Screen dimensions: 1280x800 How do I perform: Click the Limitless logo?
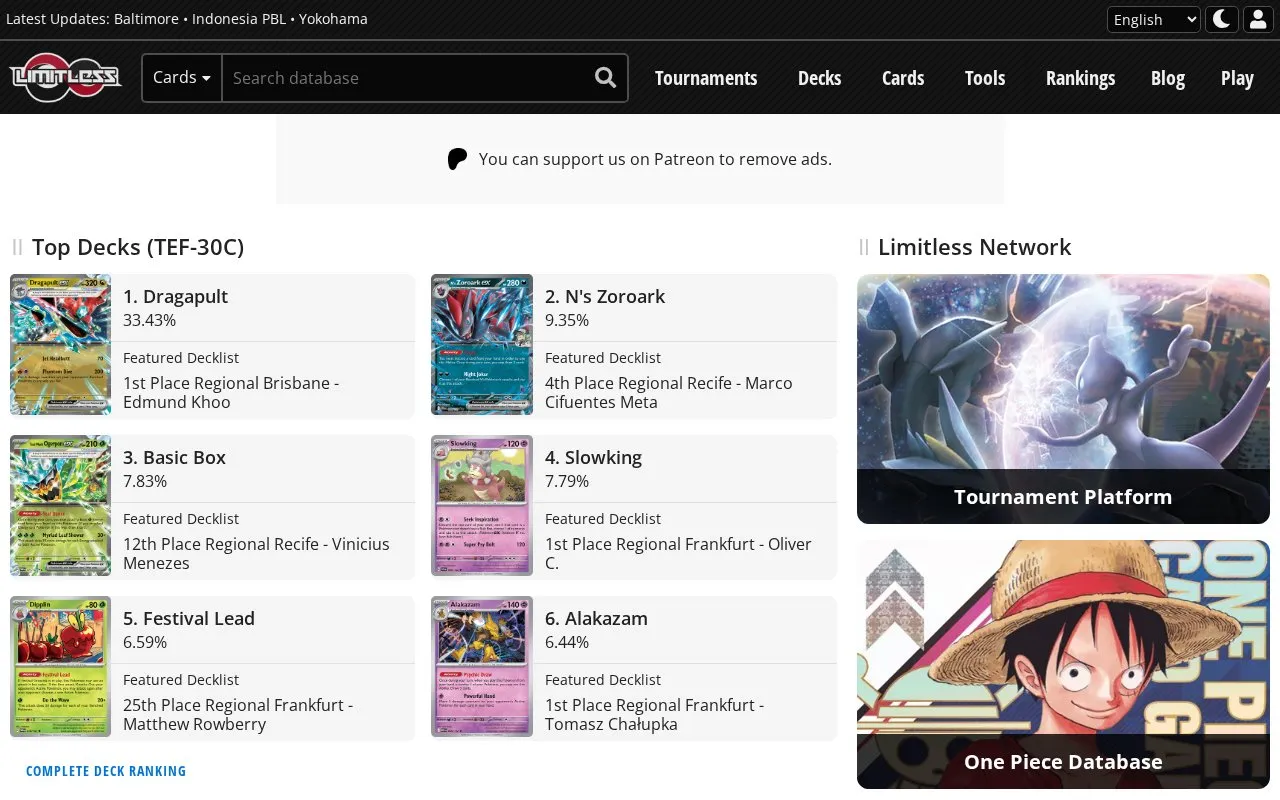[x=66, y=77]
